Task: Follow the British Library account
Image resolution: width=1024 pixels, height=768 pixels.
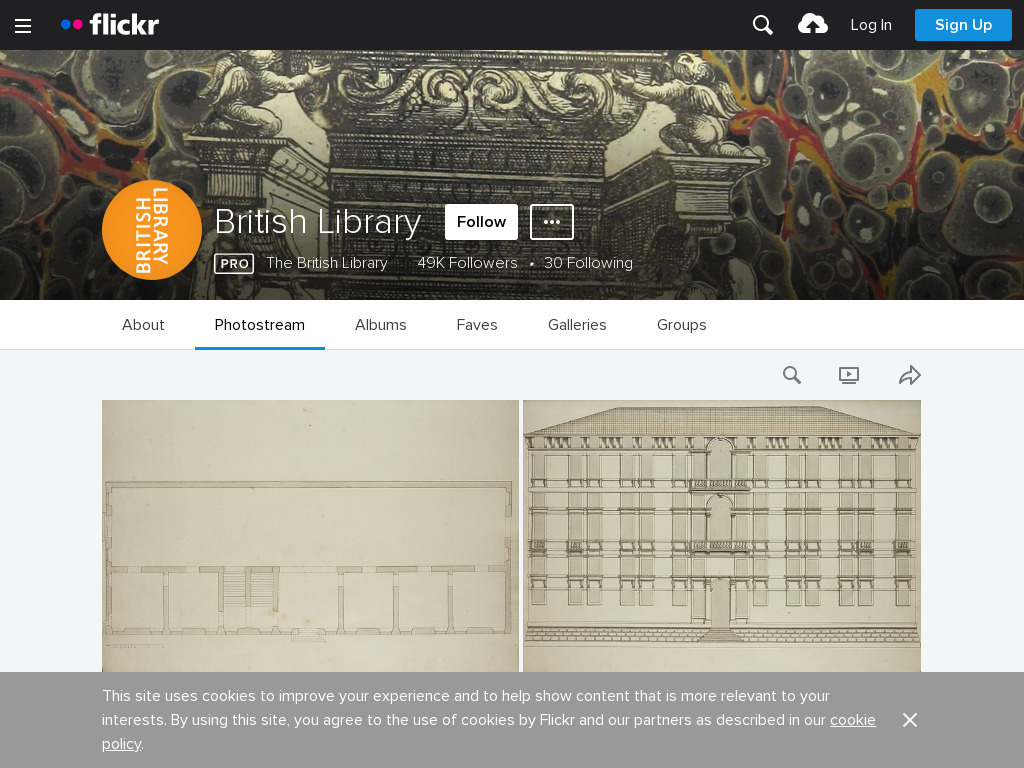Action: pyautogui.click(x=481, y=222)
